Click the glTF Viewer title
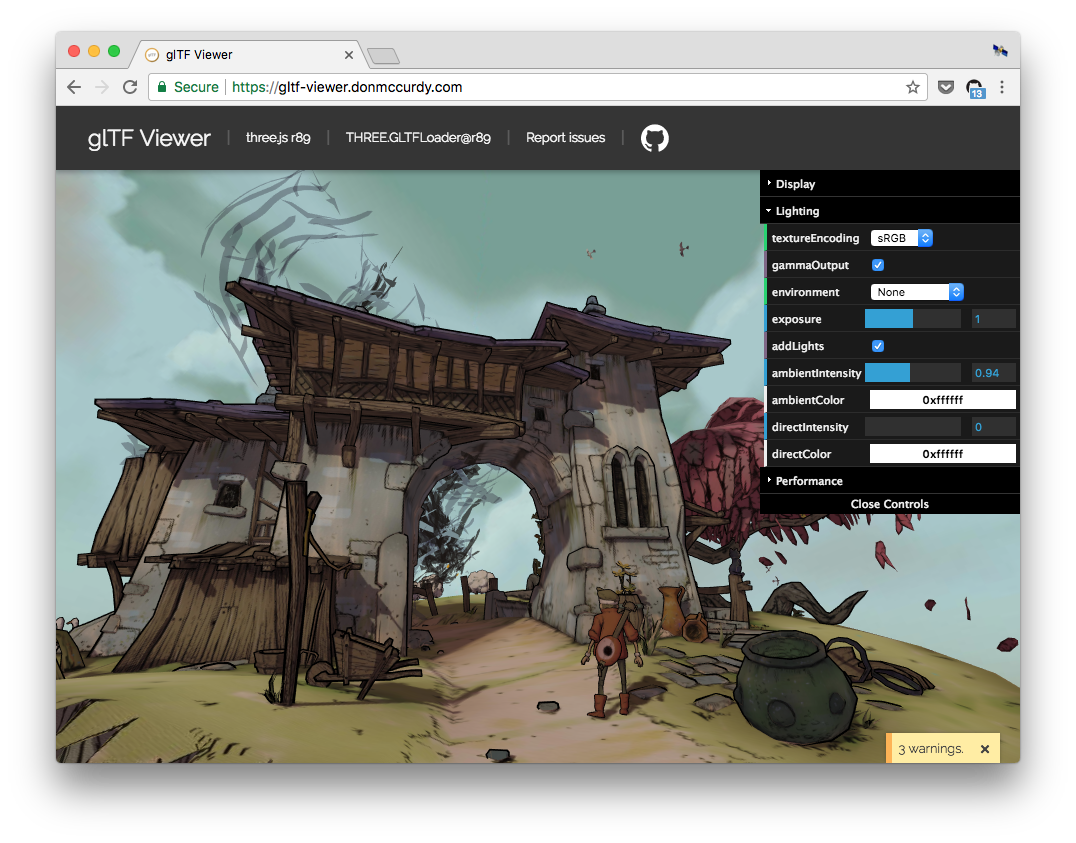Viewport: 1076px width, 843px height. pos(149,138)
